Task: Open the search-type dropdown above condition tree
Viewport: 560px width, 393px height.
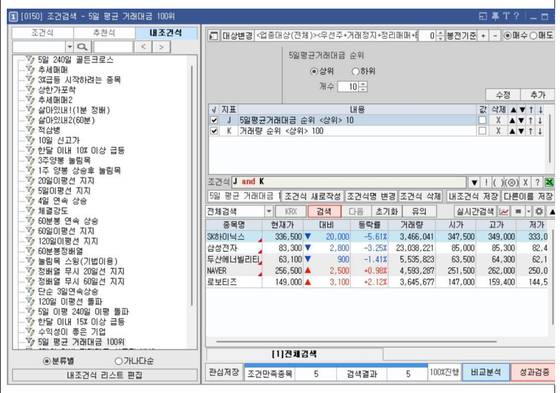Action: 69,47
